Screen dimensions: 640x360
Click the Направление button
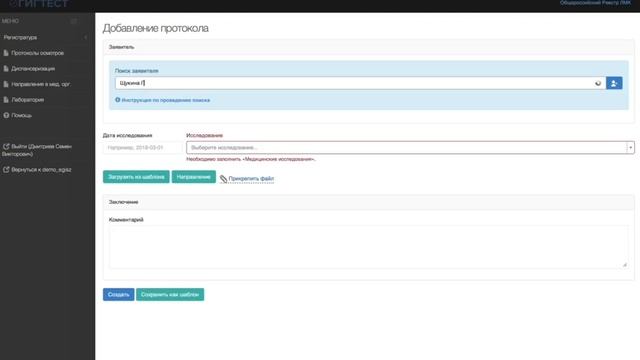click(193, 177)
